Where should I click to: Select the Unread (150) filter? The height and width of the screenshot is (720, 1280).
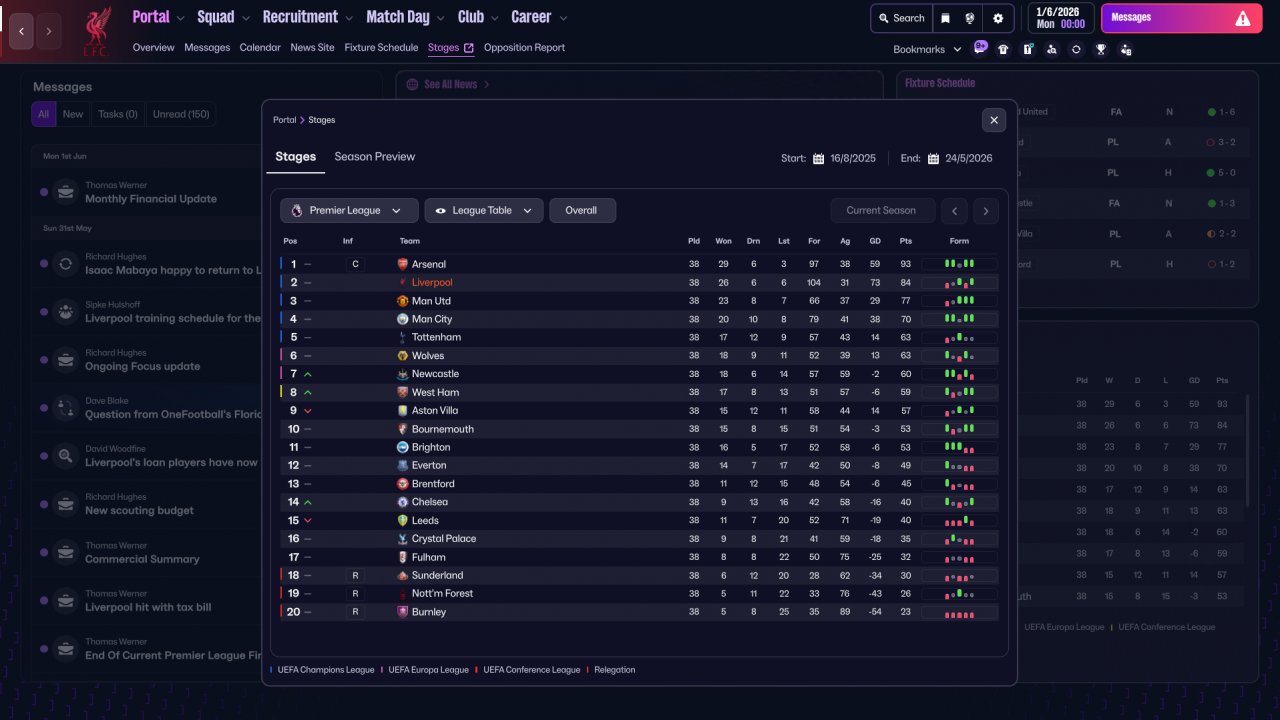[x=181, y=114]
